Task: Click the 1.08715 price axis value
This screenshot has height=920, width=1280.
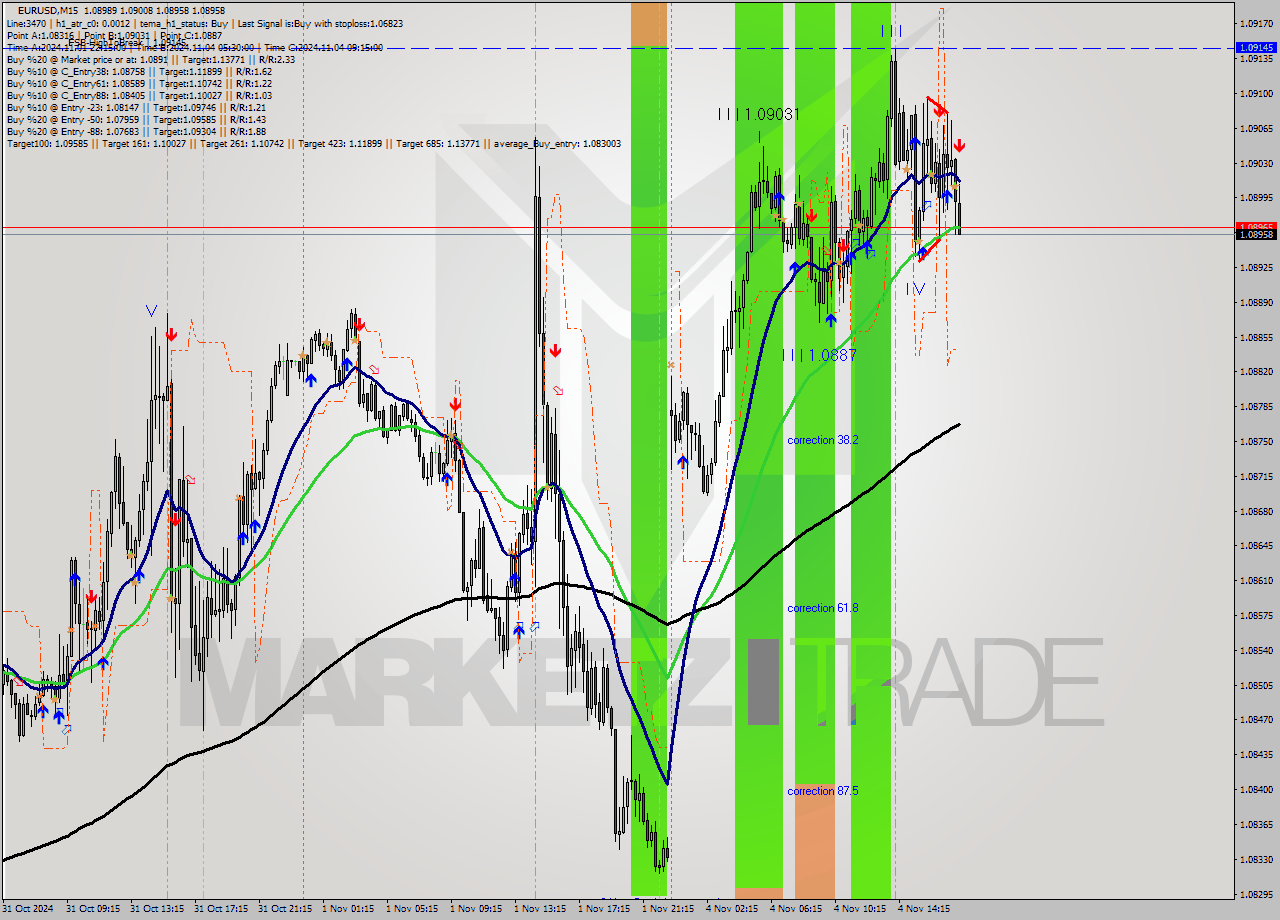Action: click(x=1256, y=477)
